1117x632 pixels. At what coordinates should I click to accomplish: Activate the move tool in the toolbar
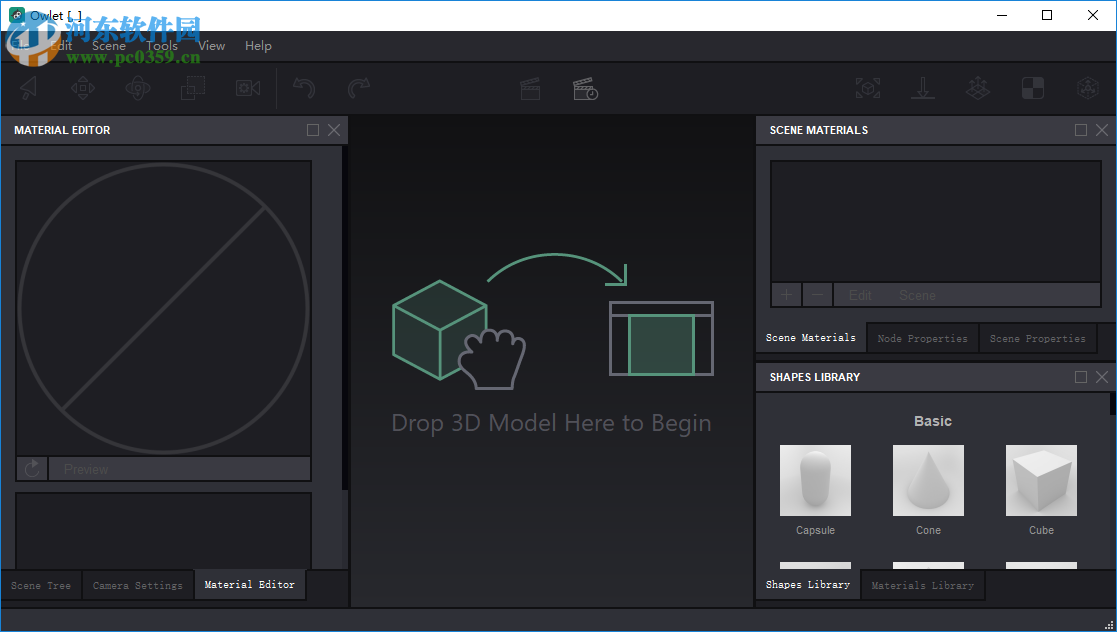[83, 88]
